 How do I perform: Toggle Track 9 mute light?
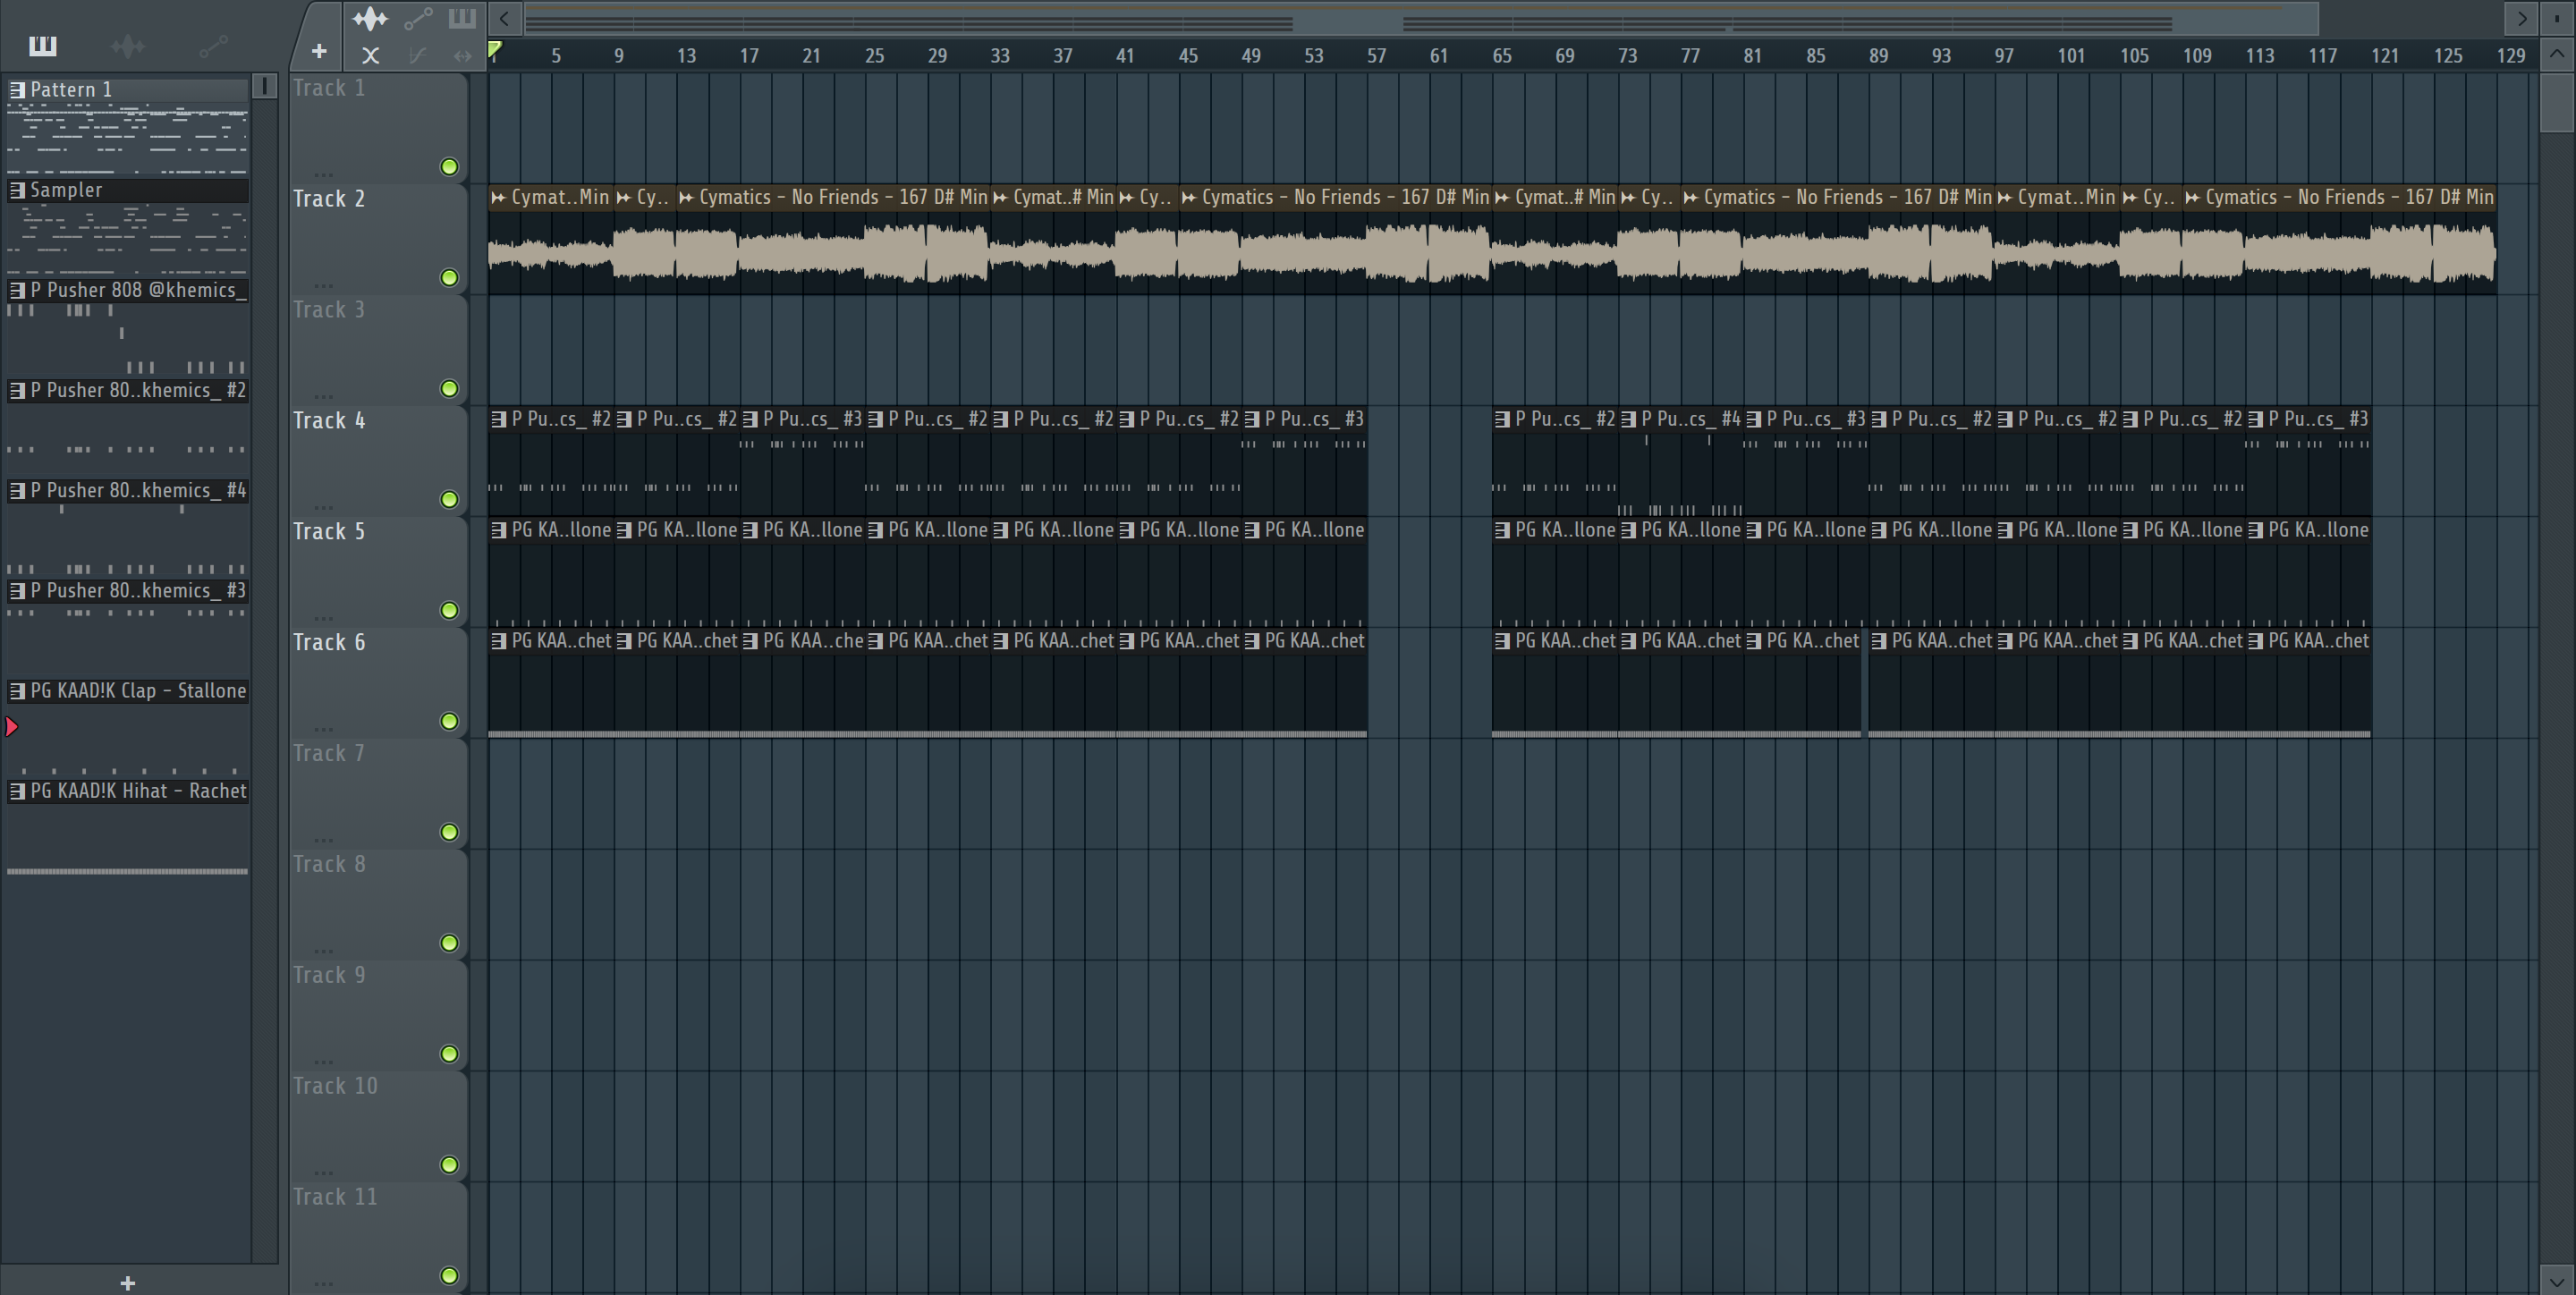(x=449, y=1055)
